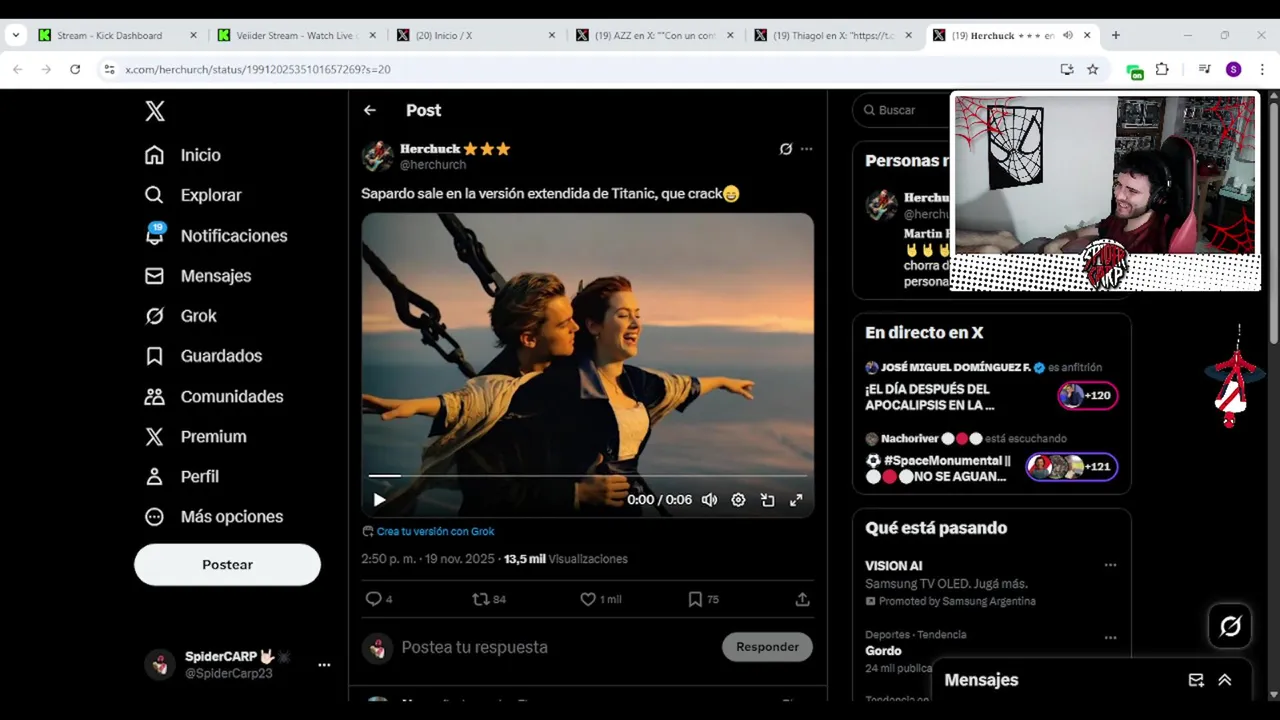Open Gordo trend options dots
The width and height of the screenshot is (1280, 720).
tap(1110, 638)
